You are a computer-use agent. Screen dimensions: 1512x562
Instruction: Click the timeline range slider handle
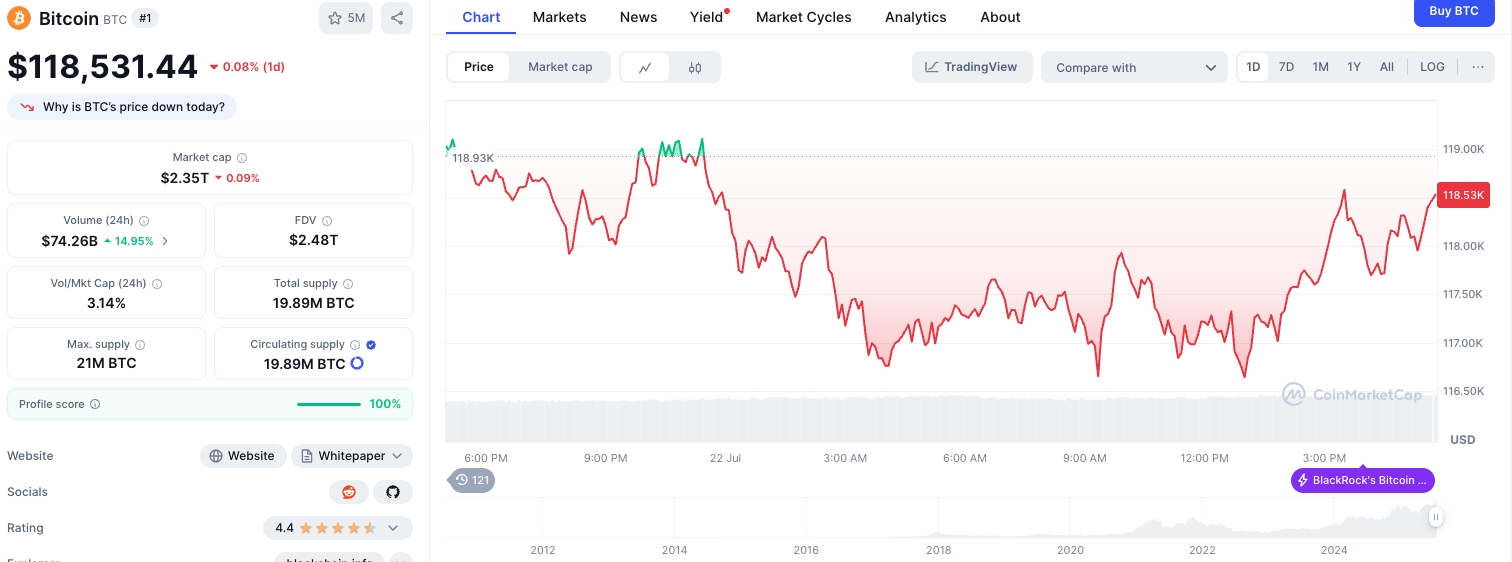pyautogui.click(x=1435, y=517)
